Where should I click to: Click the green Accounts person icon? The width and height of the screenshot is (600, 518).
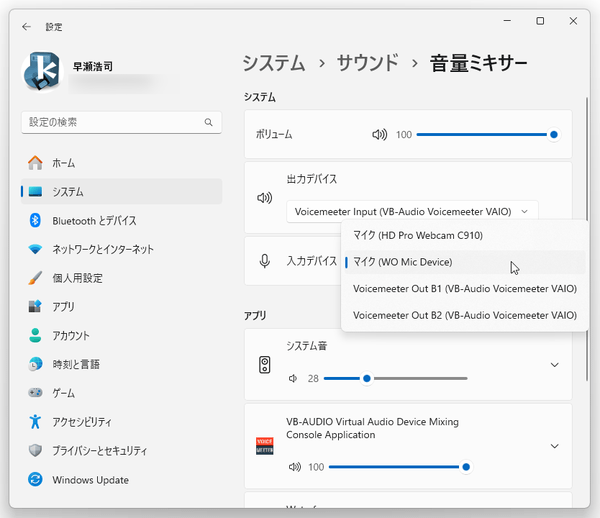coord(35,336)
